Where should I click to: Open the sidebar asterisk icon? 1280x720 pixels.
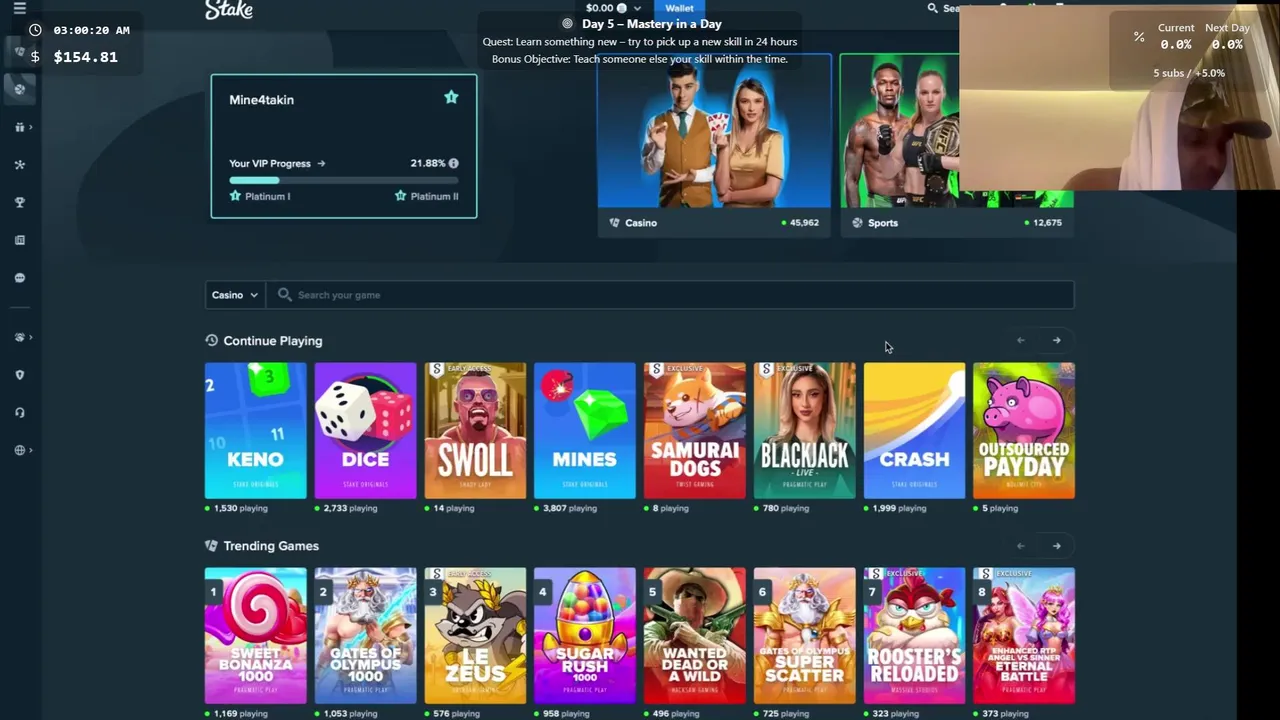pyautogui.click(x=19, y=165)
